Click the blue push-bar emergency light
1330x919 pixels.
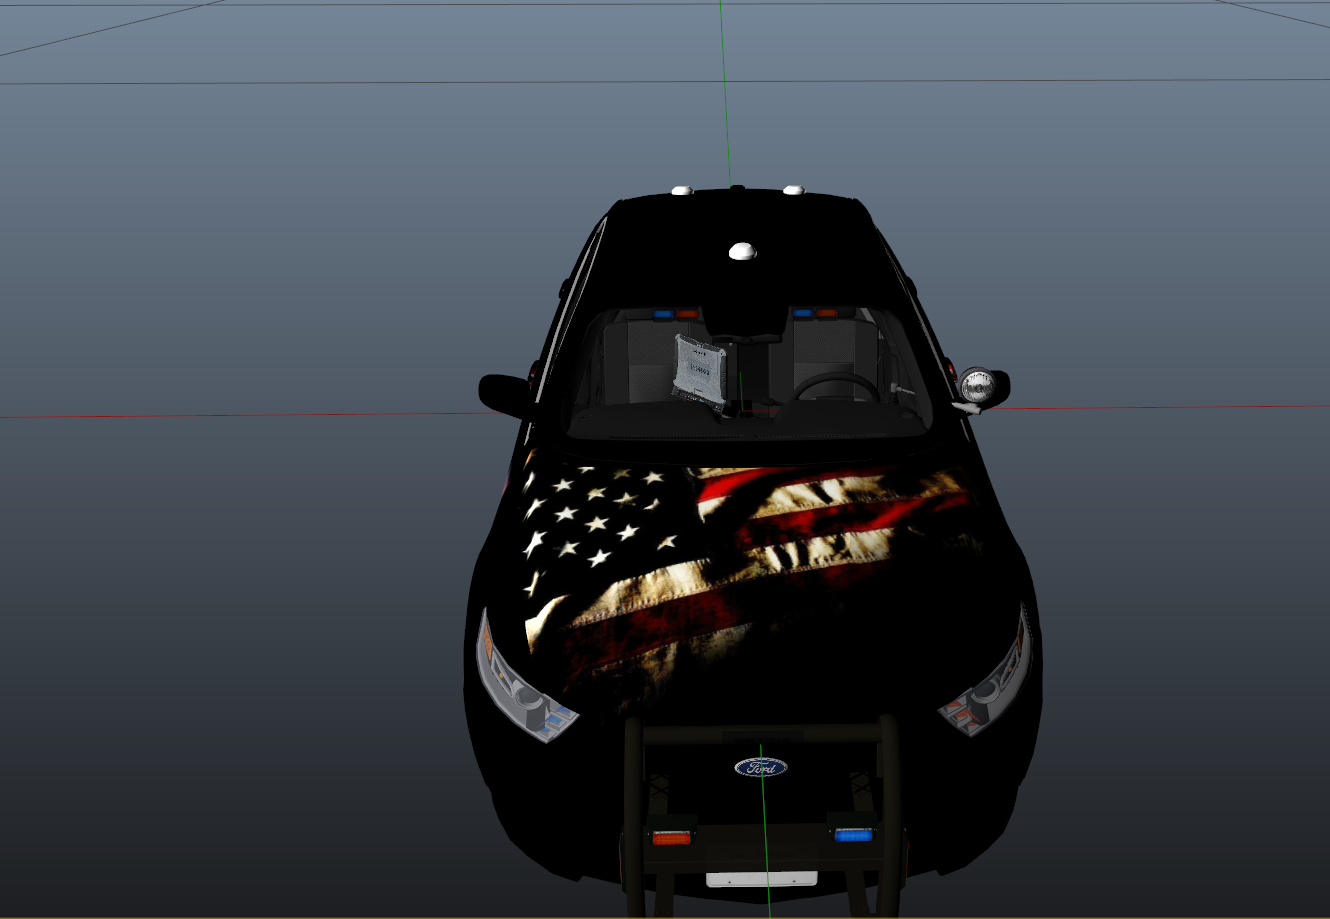click(852, 834)
